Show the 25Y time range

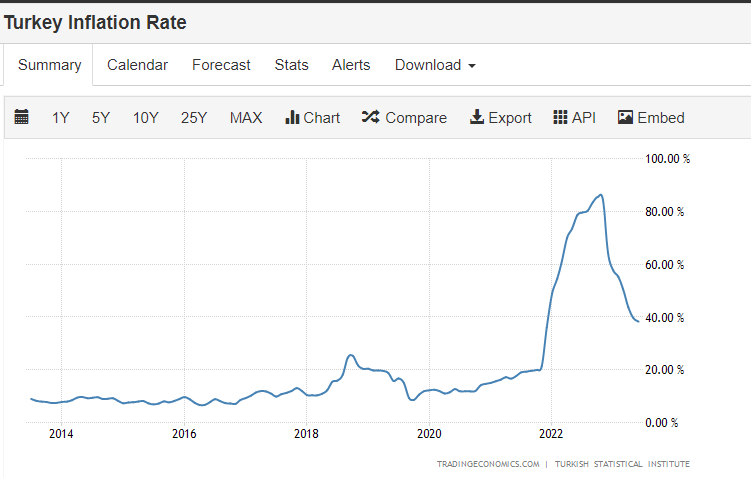click(x=194, y=117)
